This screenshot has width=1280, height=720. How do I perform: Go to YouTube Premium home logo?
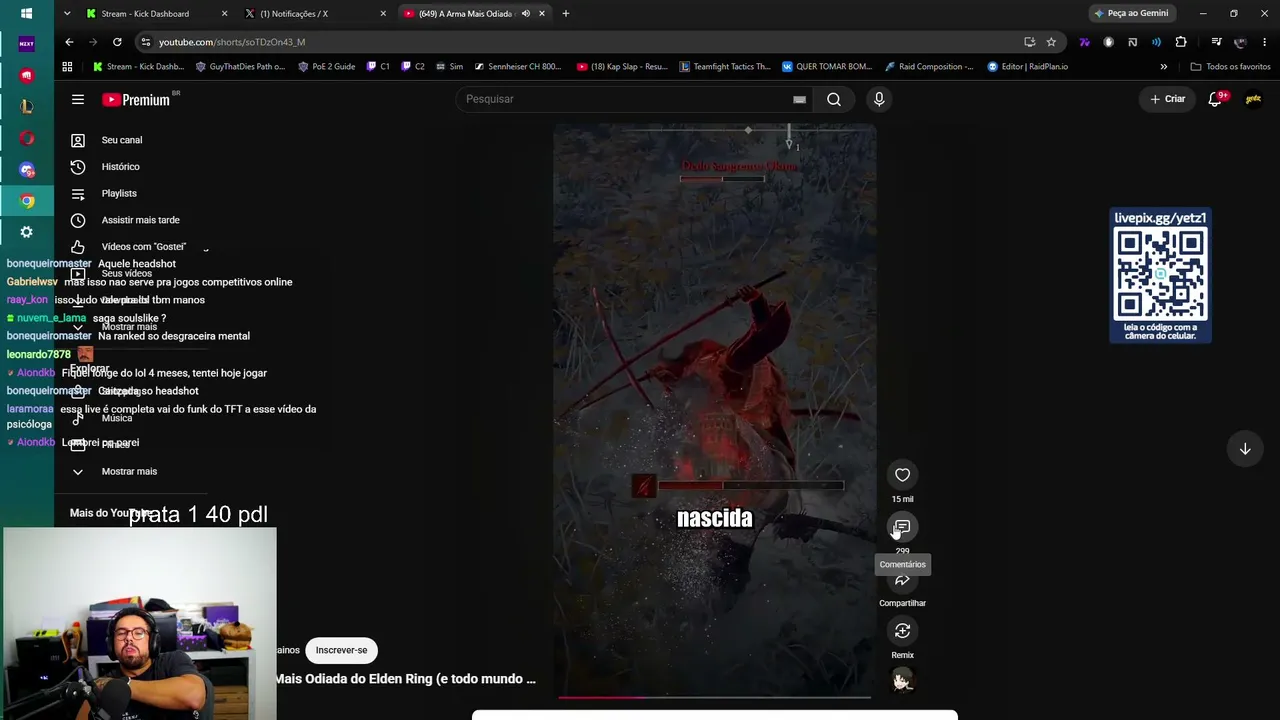pos(137,99)
